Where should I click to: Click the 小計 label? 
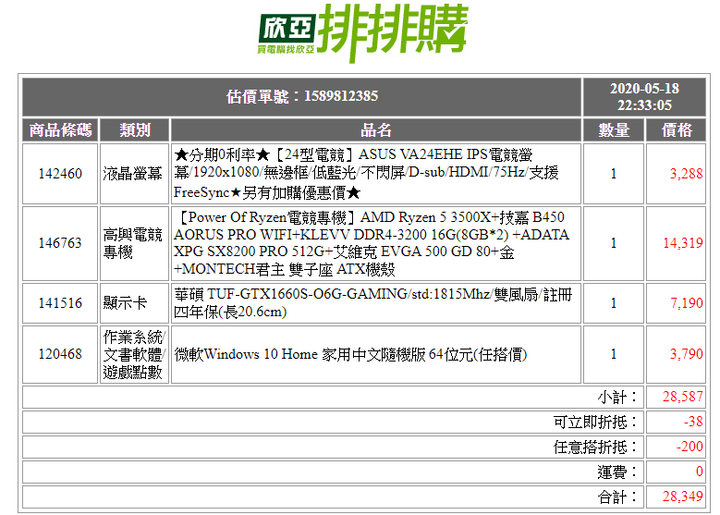pyautogui.click(x=618, y=397)
